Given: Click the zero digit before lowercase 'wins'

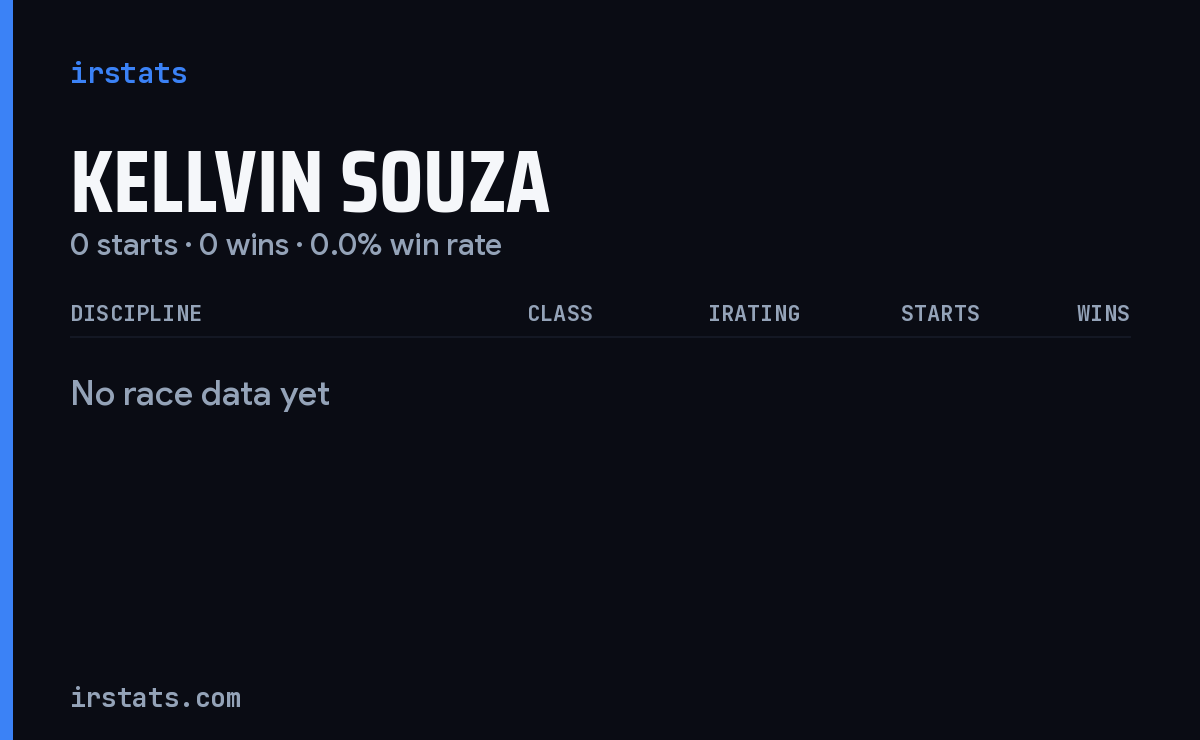Looking at the screenshot, I should 208,245.
